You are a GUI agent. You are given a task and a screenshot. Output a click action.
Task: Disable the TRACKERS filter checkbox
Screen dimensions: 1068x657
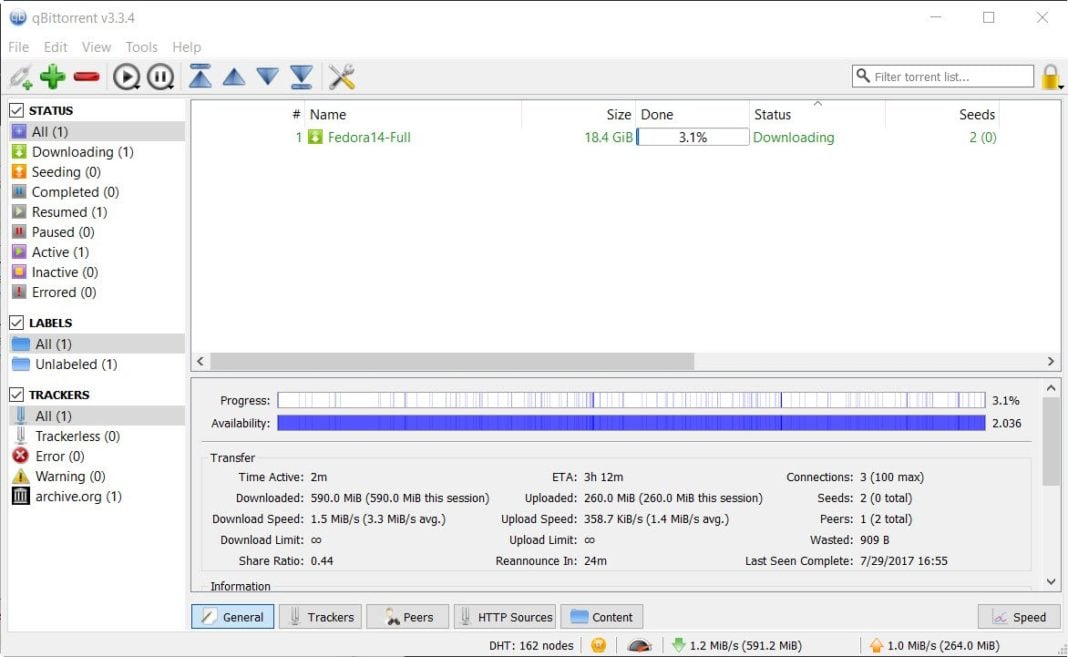point(14,394)
